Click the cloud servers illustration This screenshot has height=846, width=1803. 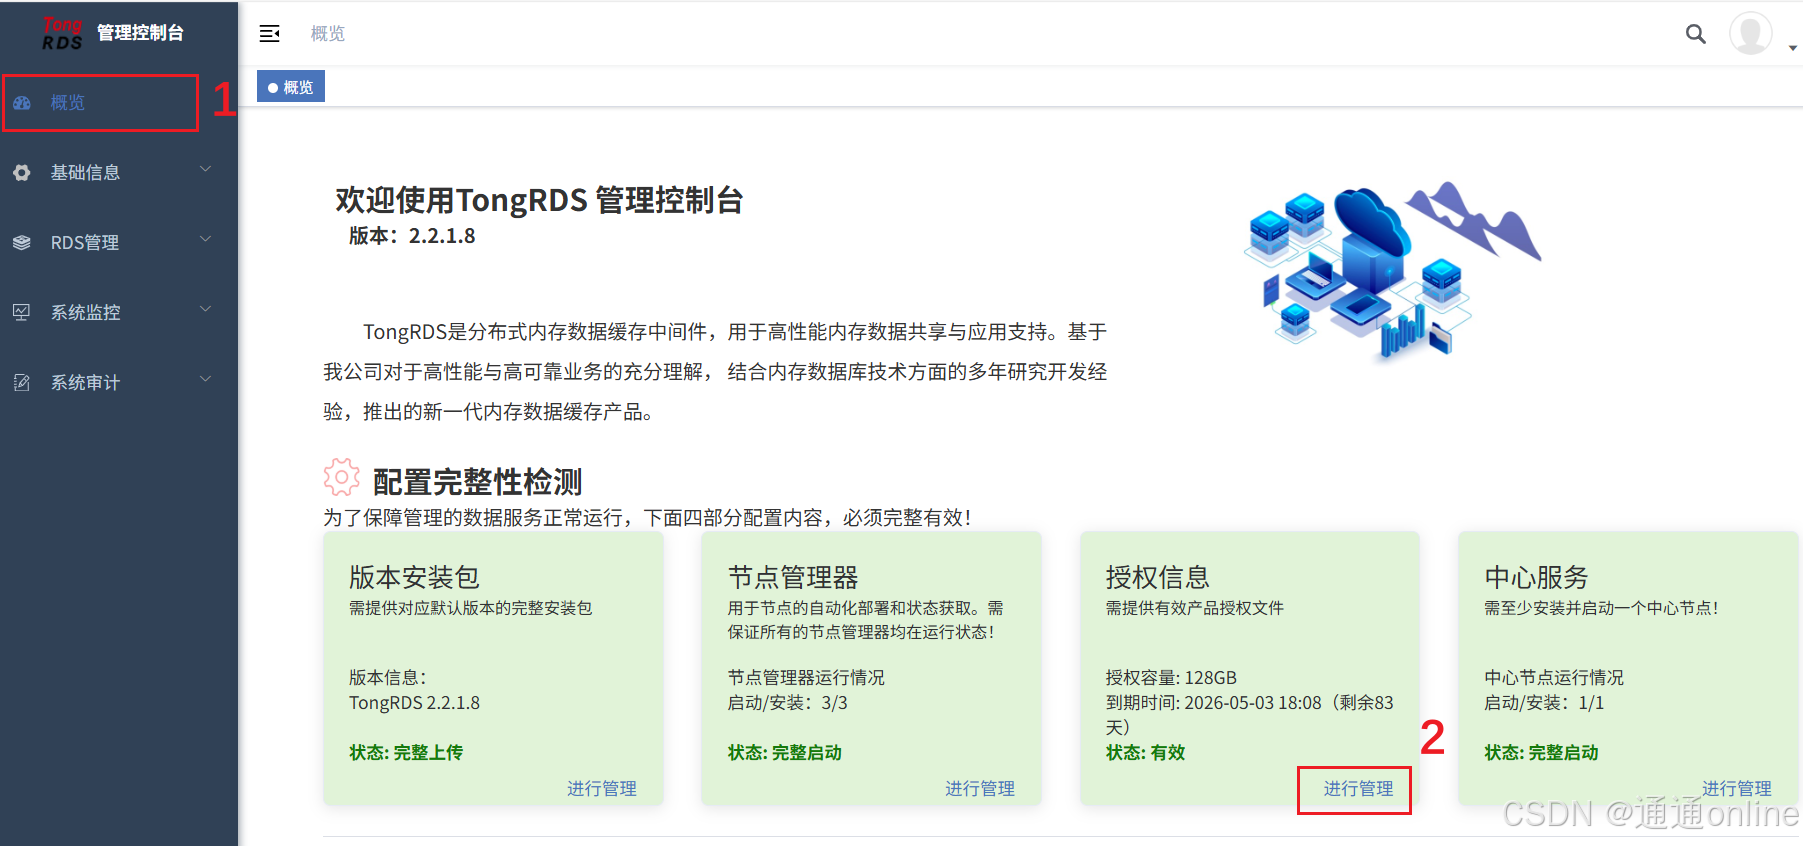pyautogui.click(x=1392, y=270)
